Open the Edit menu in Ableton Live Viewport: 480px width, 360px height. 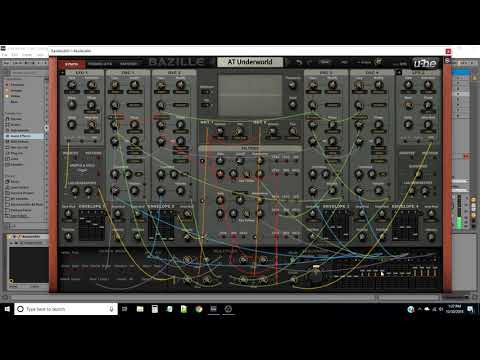[15, 55]
